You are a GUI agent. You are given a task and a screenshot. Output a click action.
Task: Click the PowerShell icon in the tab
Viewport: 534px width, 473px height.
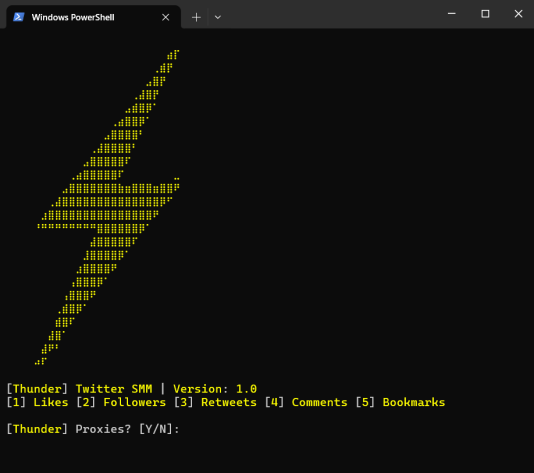(x=18, y=17)
